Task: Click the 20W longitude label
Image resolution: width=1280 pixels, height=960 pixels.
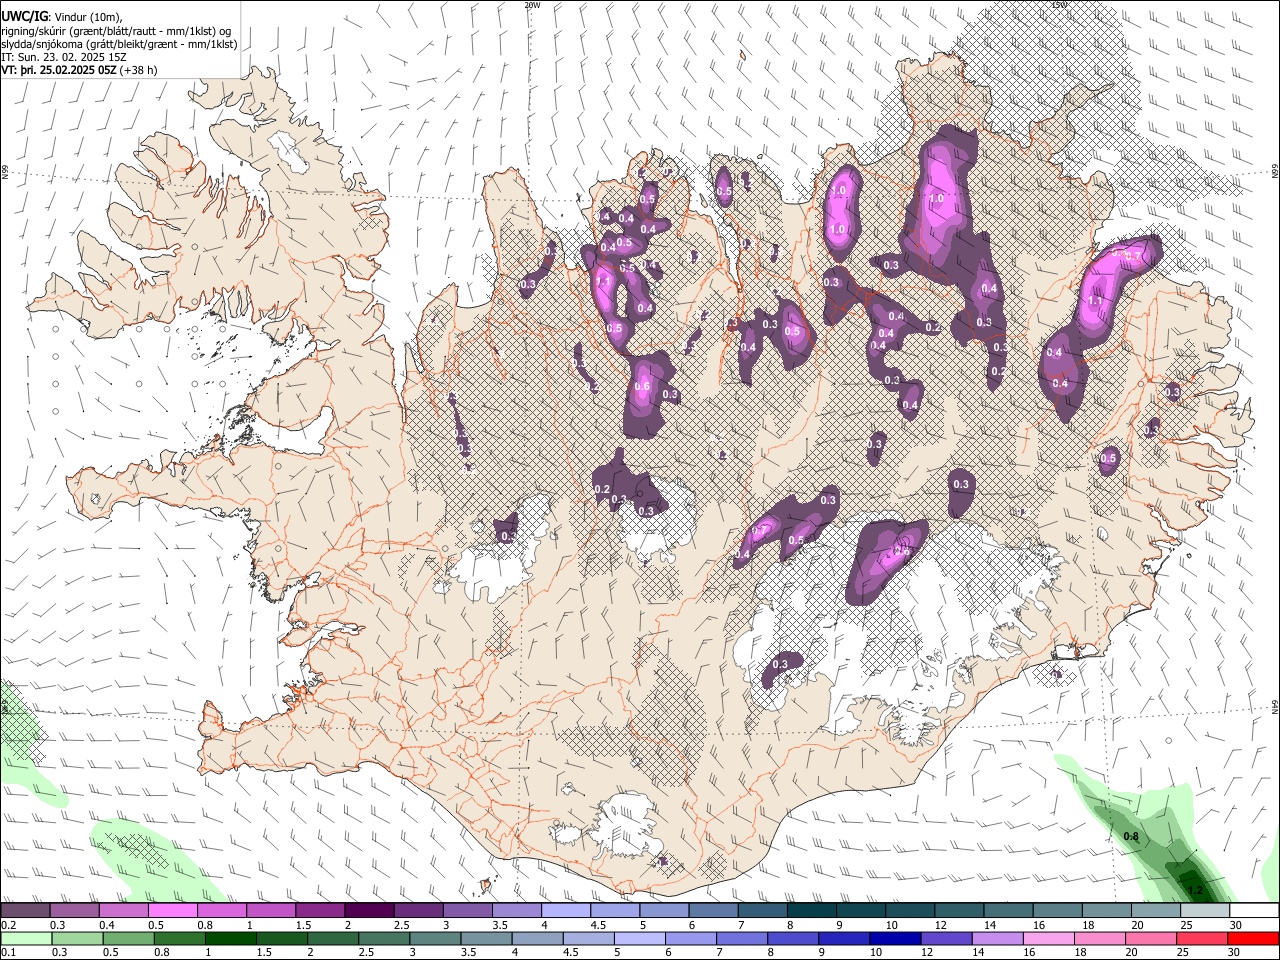Action: click(532, 4)
